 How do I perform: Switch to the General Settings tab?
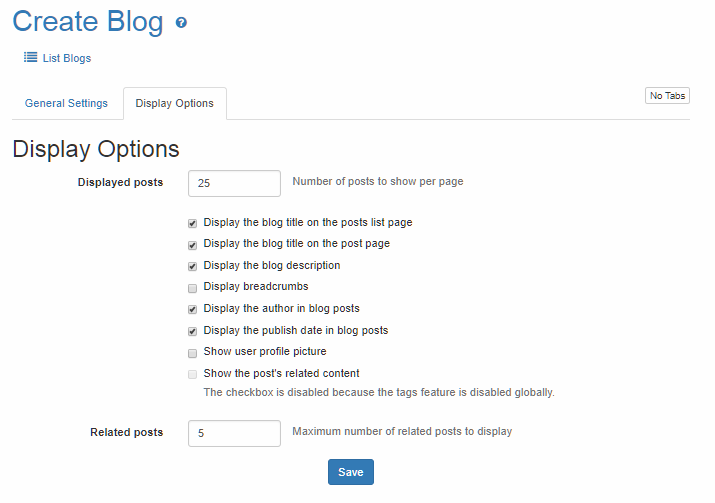click(66, 103)
